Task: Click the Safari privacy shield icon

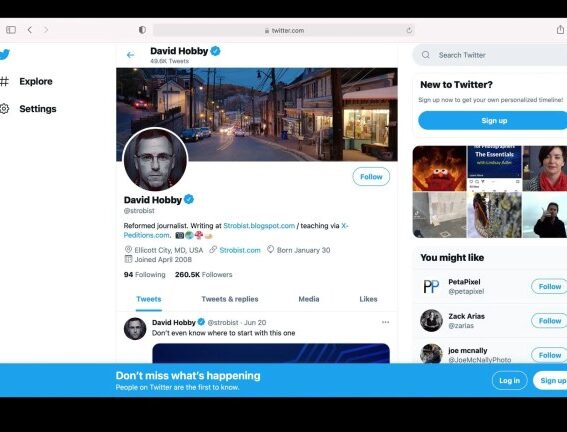Action: tap(142, 30)
